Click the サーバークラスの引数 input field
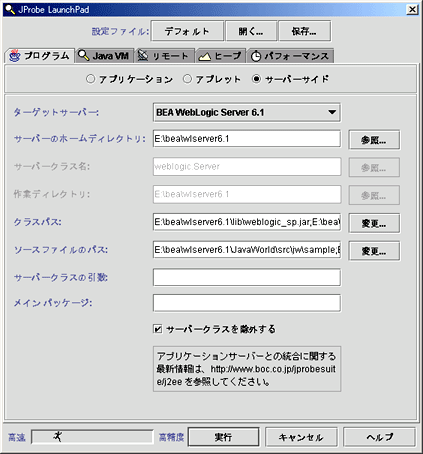Viewport: 423px width, 454px height. [x=247, y=277]
